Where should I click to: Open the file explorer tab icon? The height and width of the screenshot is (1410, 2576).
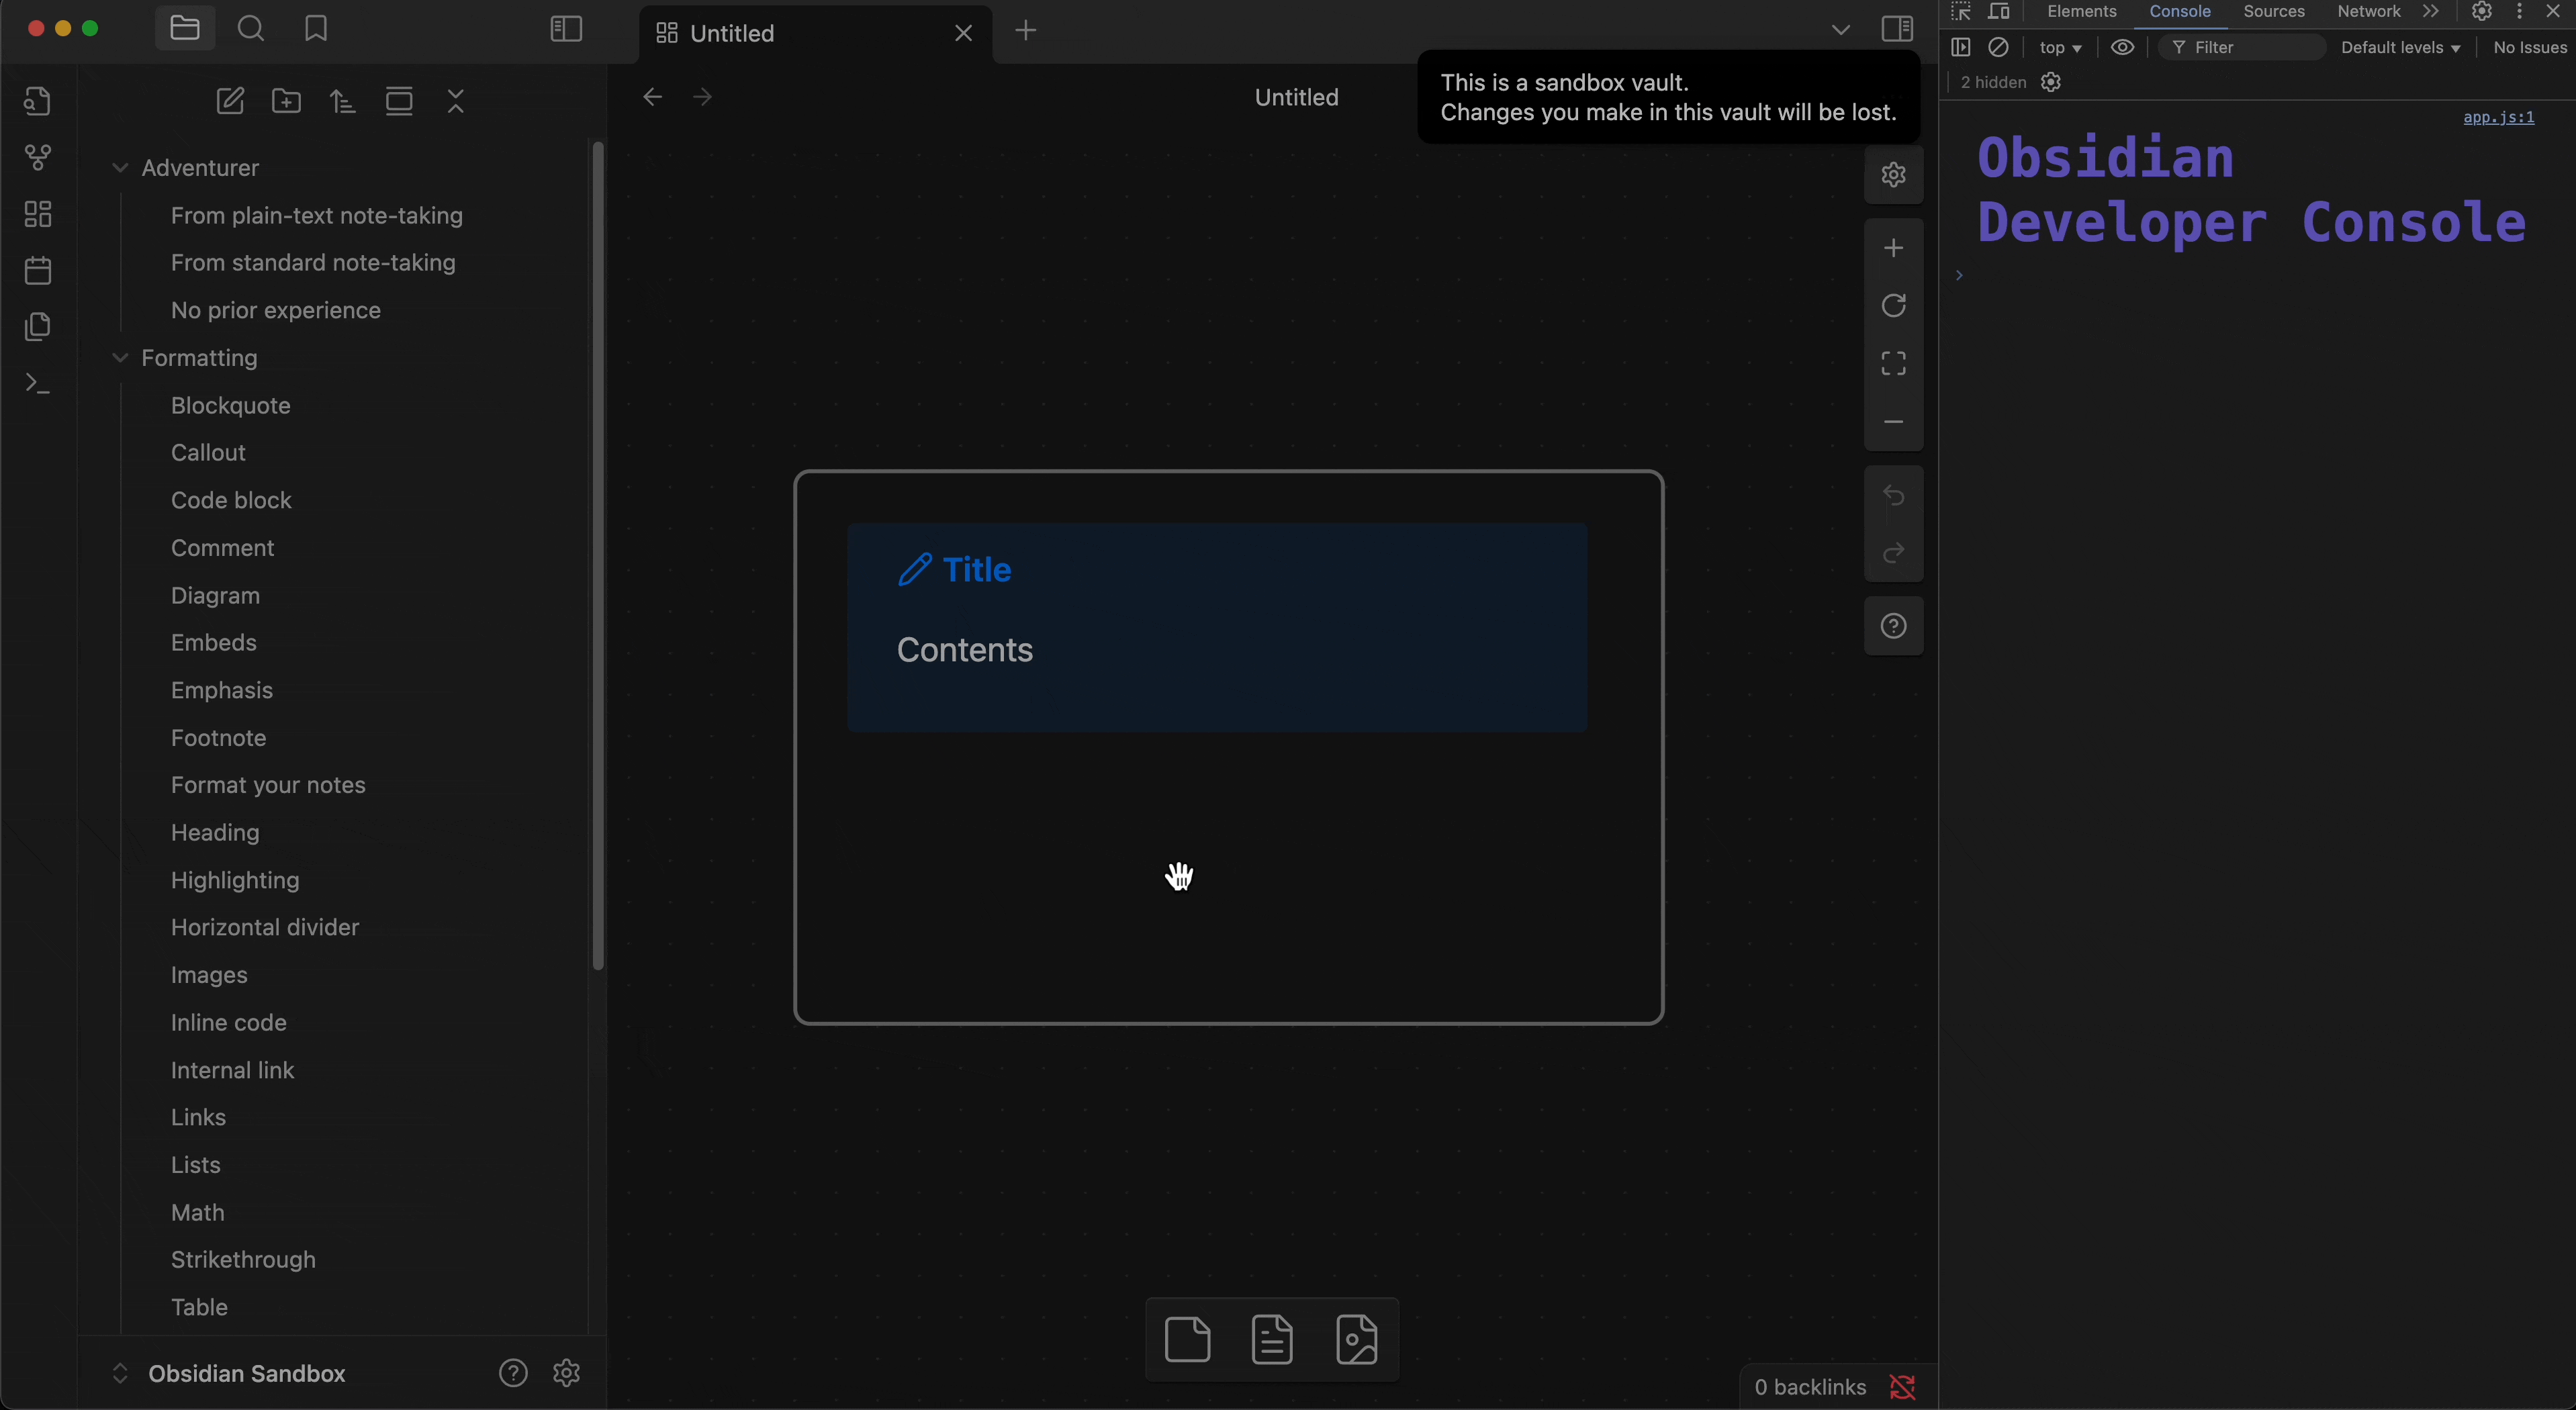pyautogui.click(x=185, y=29)
